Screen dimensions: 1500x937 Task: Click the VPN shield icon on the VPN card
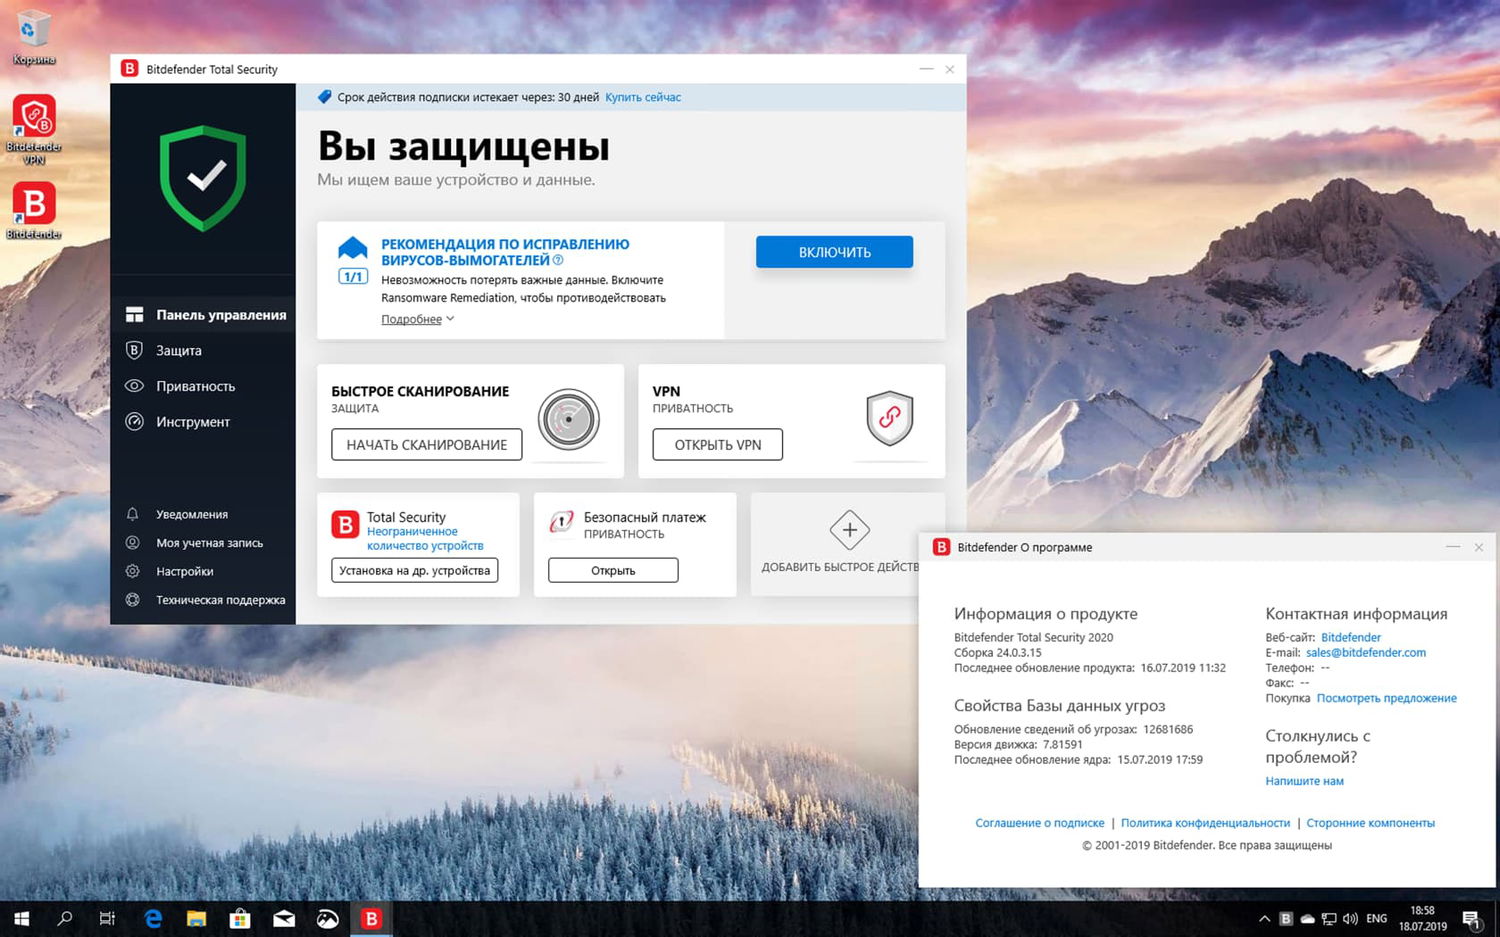click(x=889, y=420)
